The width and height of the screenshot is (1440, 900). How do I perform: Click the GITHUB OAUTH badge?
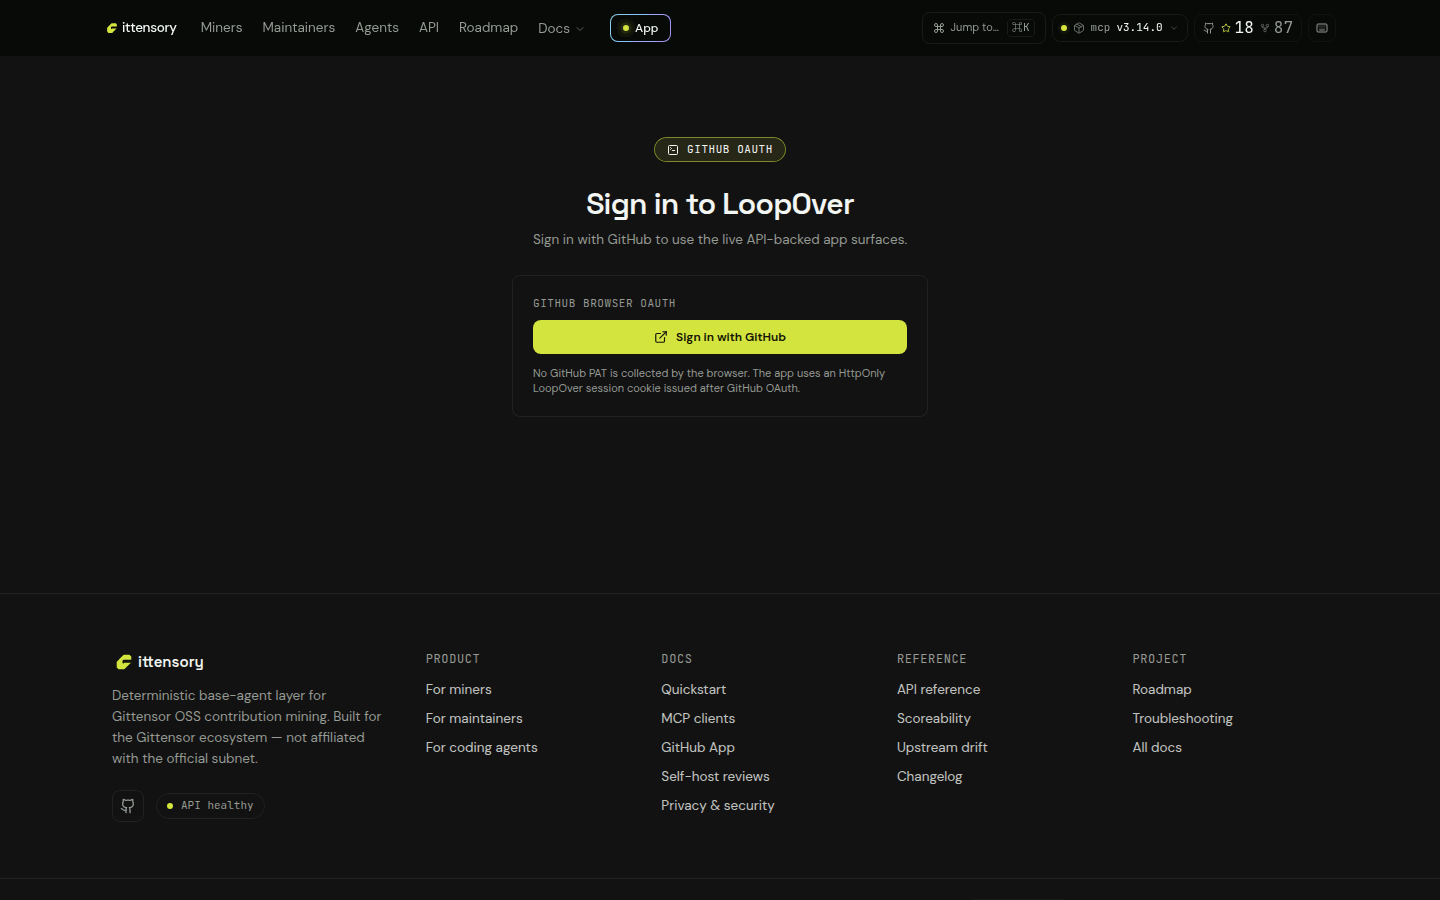[720, 149]
